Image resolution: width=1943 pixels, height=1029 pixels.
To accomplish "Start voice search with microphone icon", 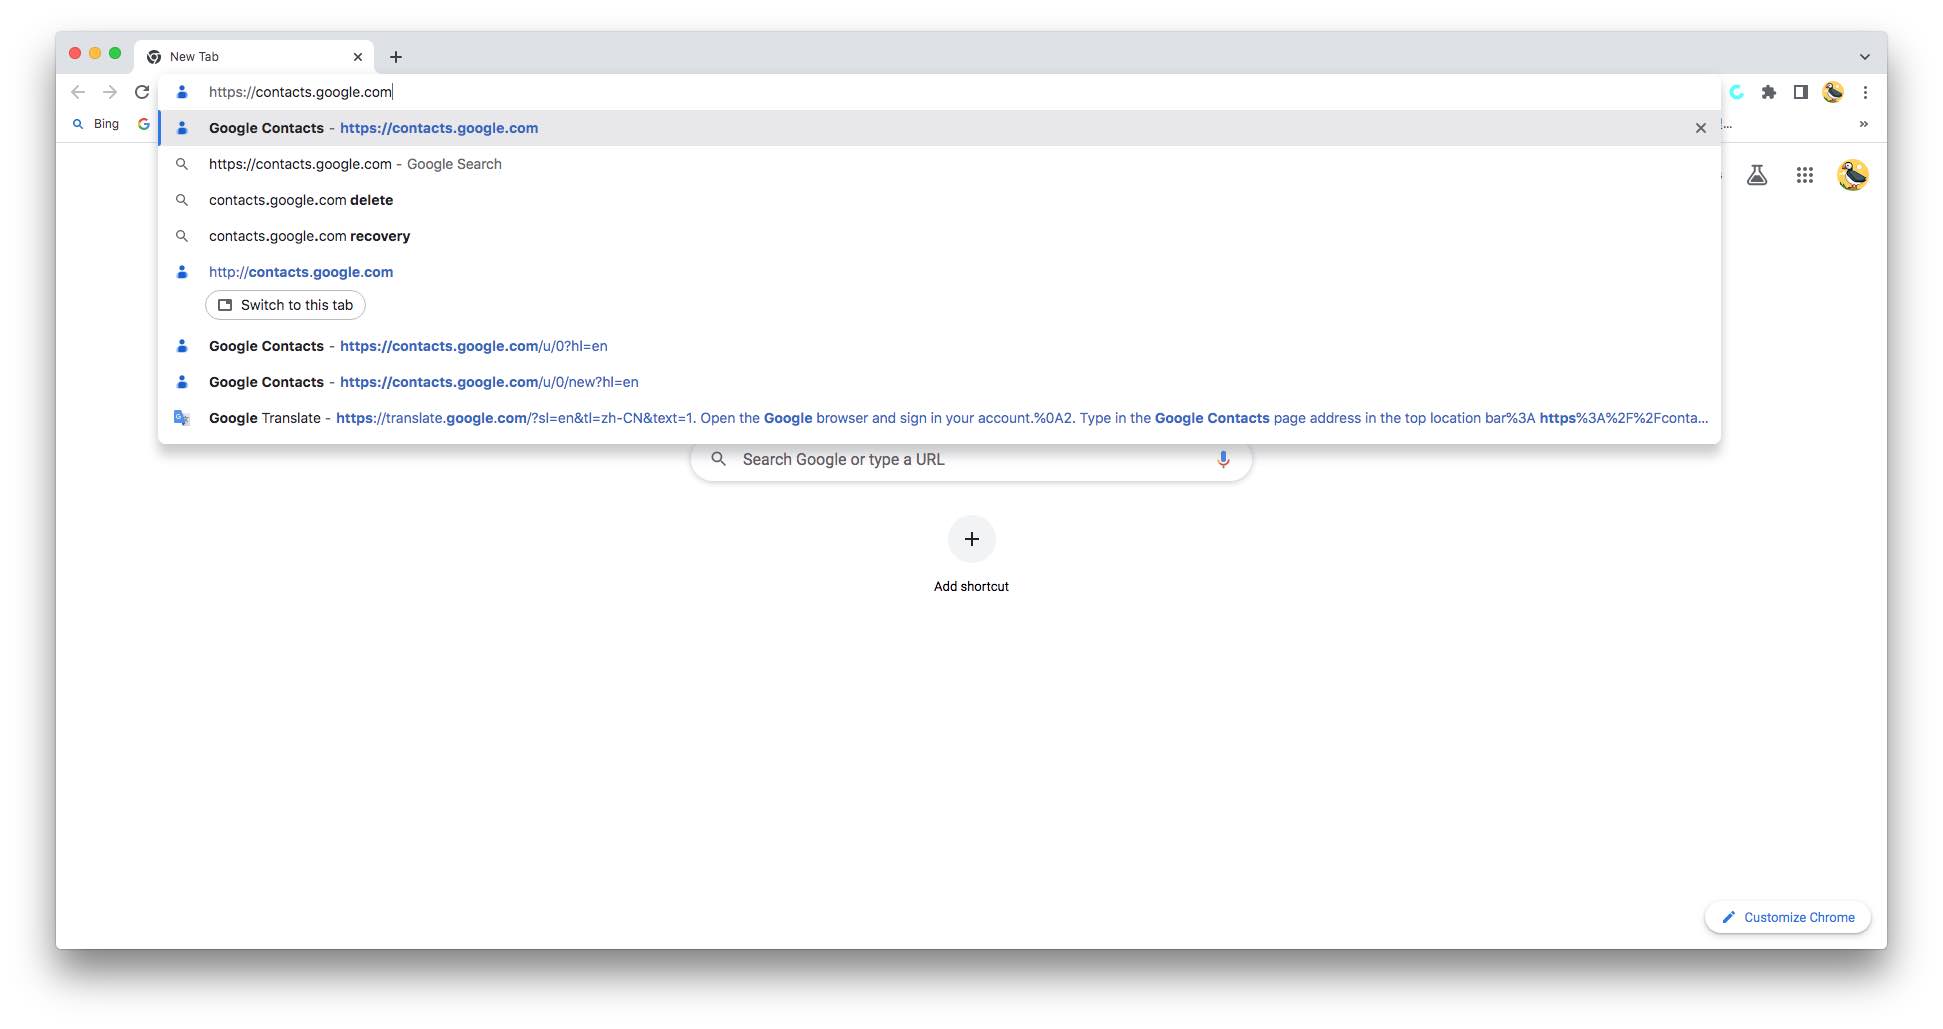I will (1223, 459).
